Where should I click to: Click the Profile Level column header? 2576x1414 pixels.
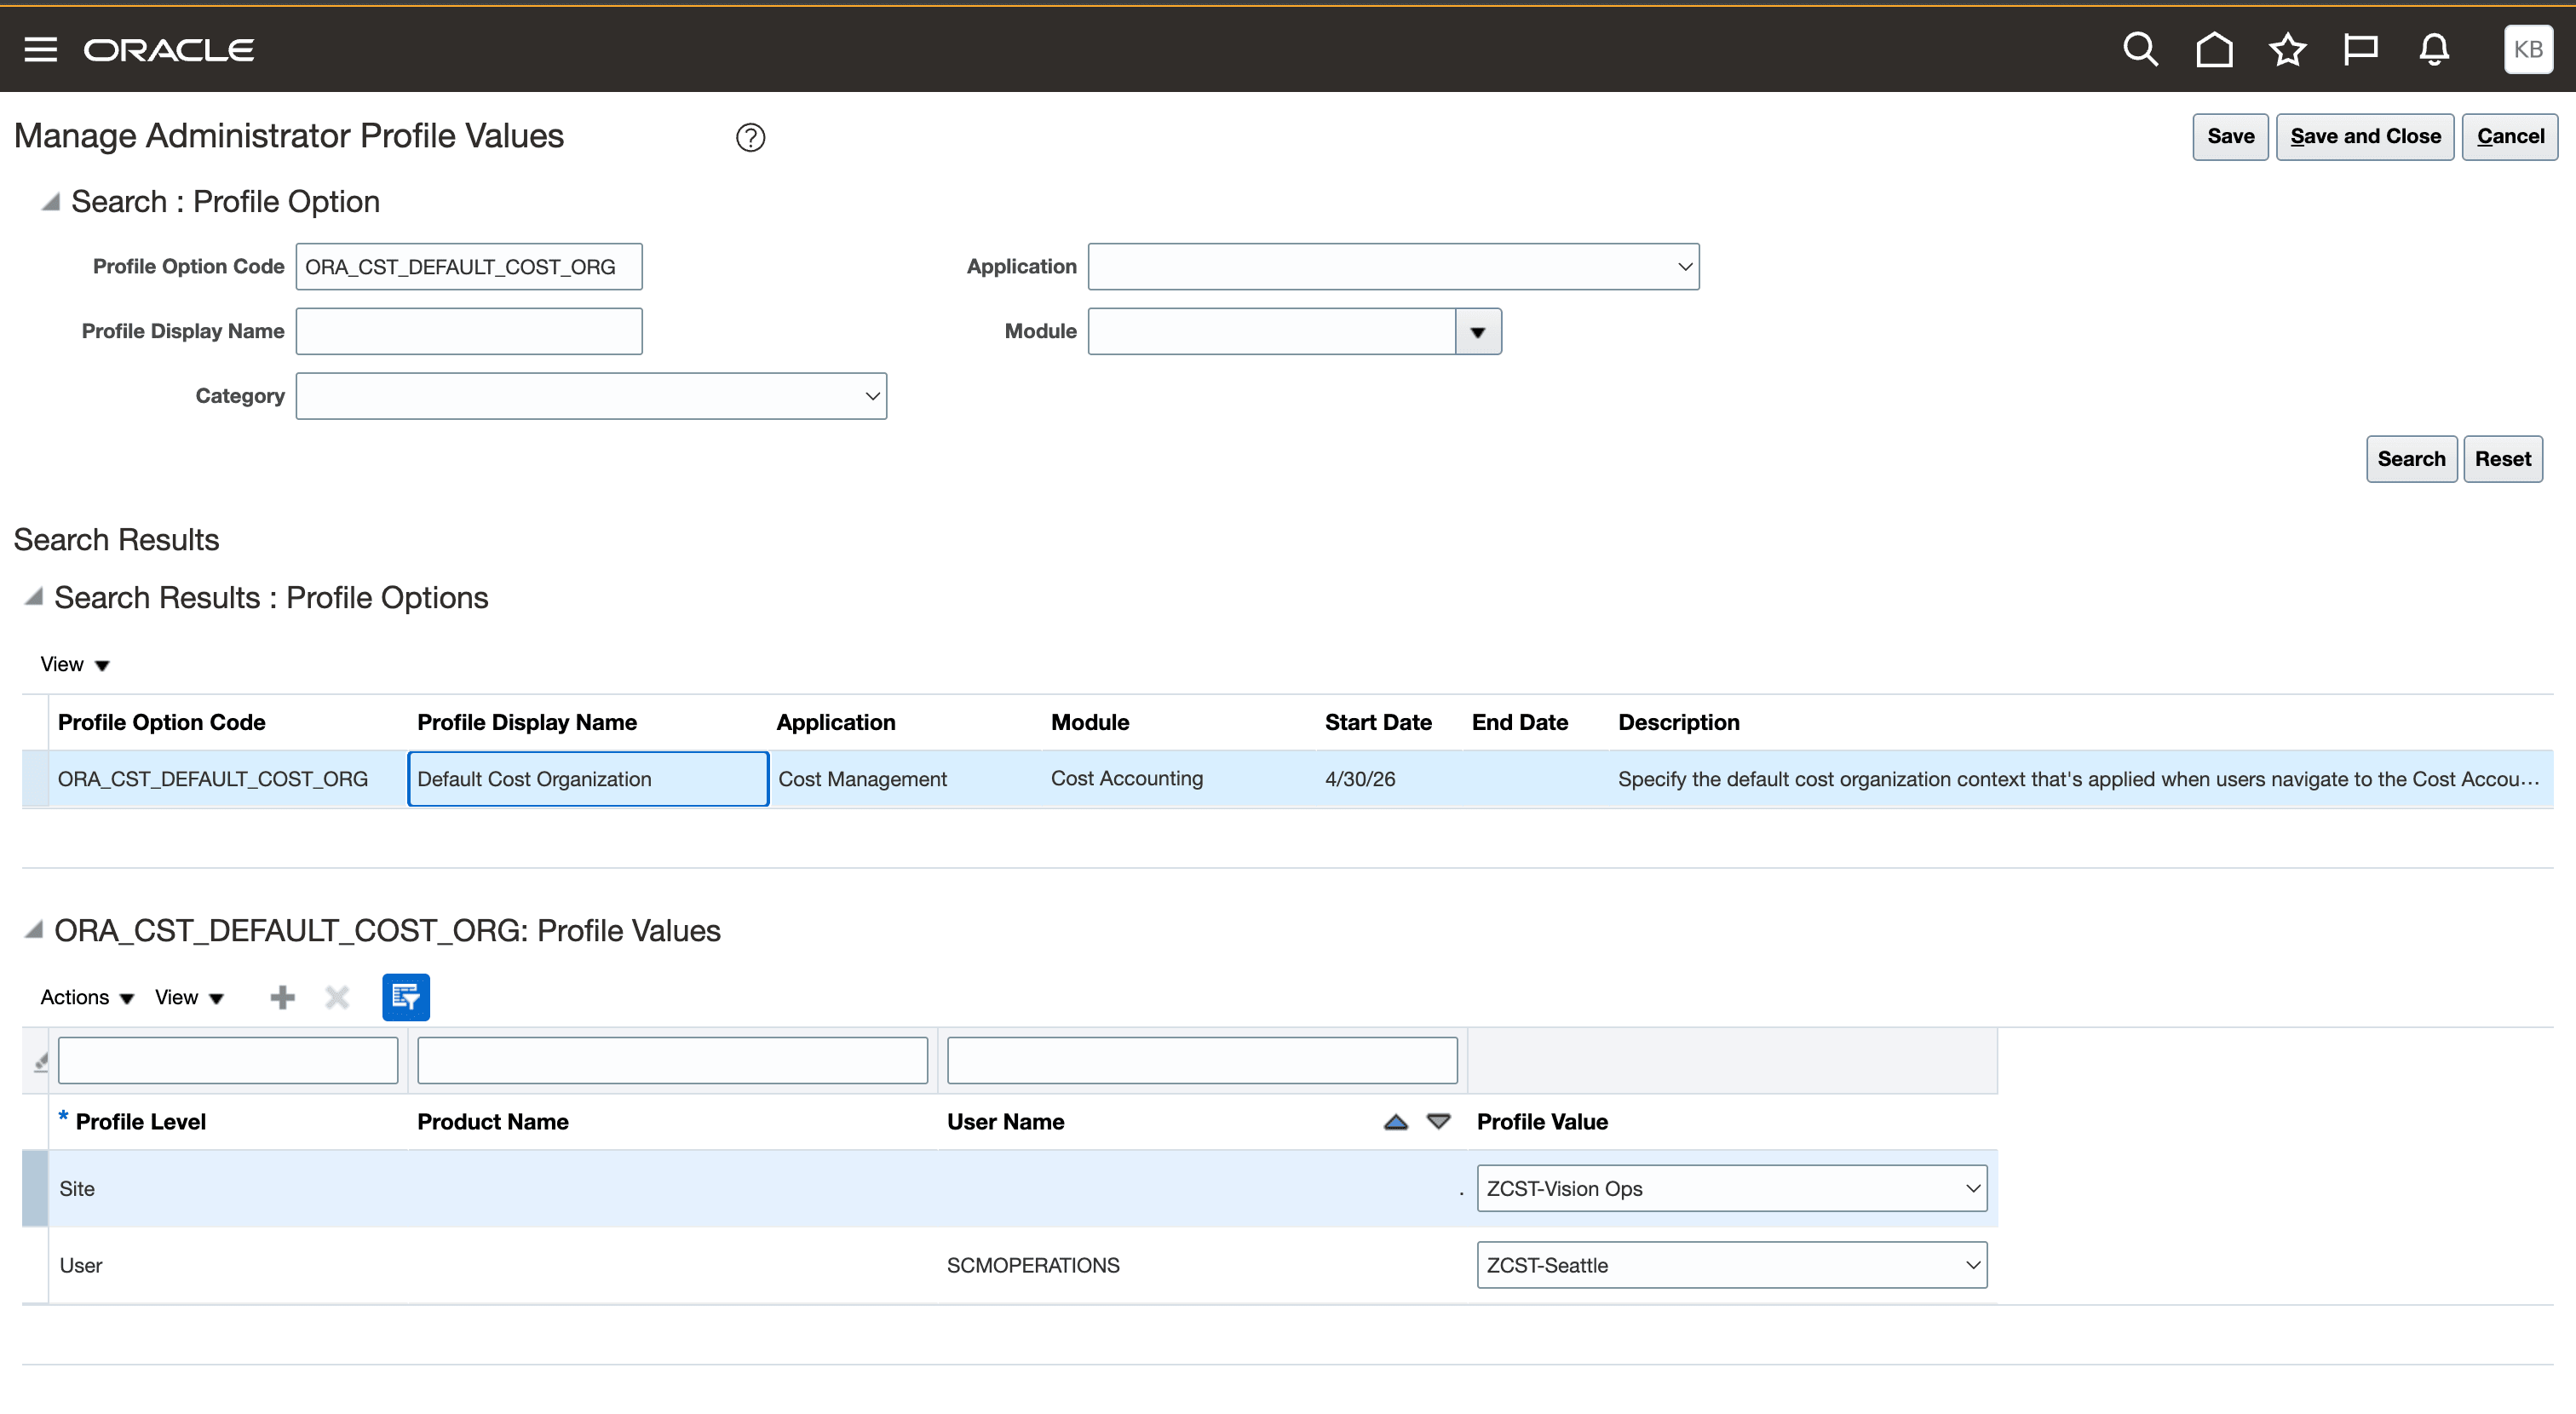141,1122
